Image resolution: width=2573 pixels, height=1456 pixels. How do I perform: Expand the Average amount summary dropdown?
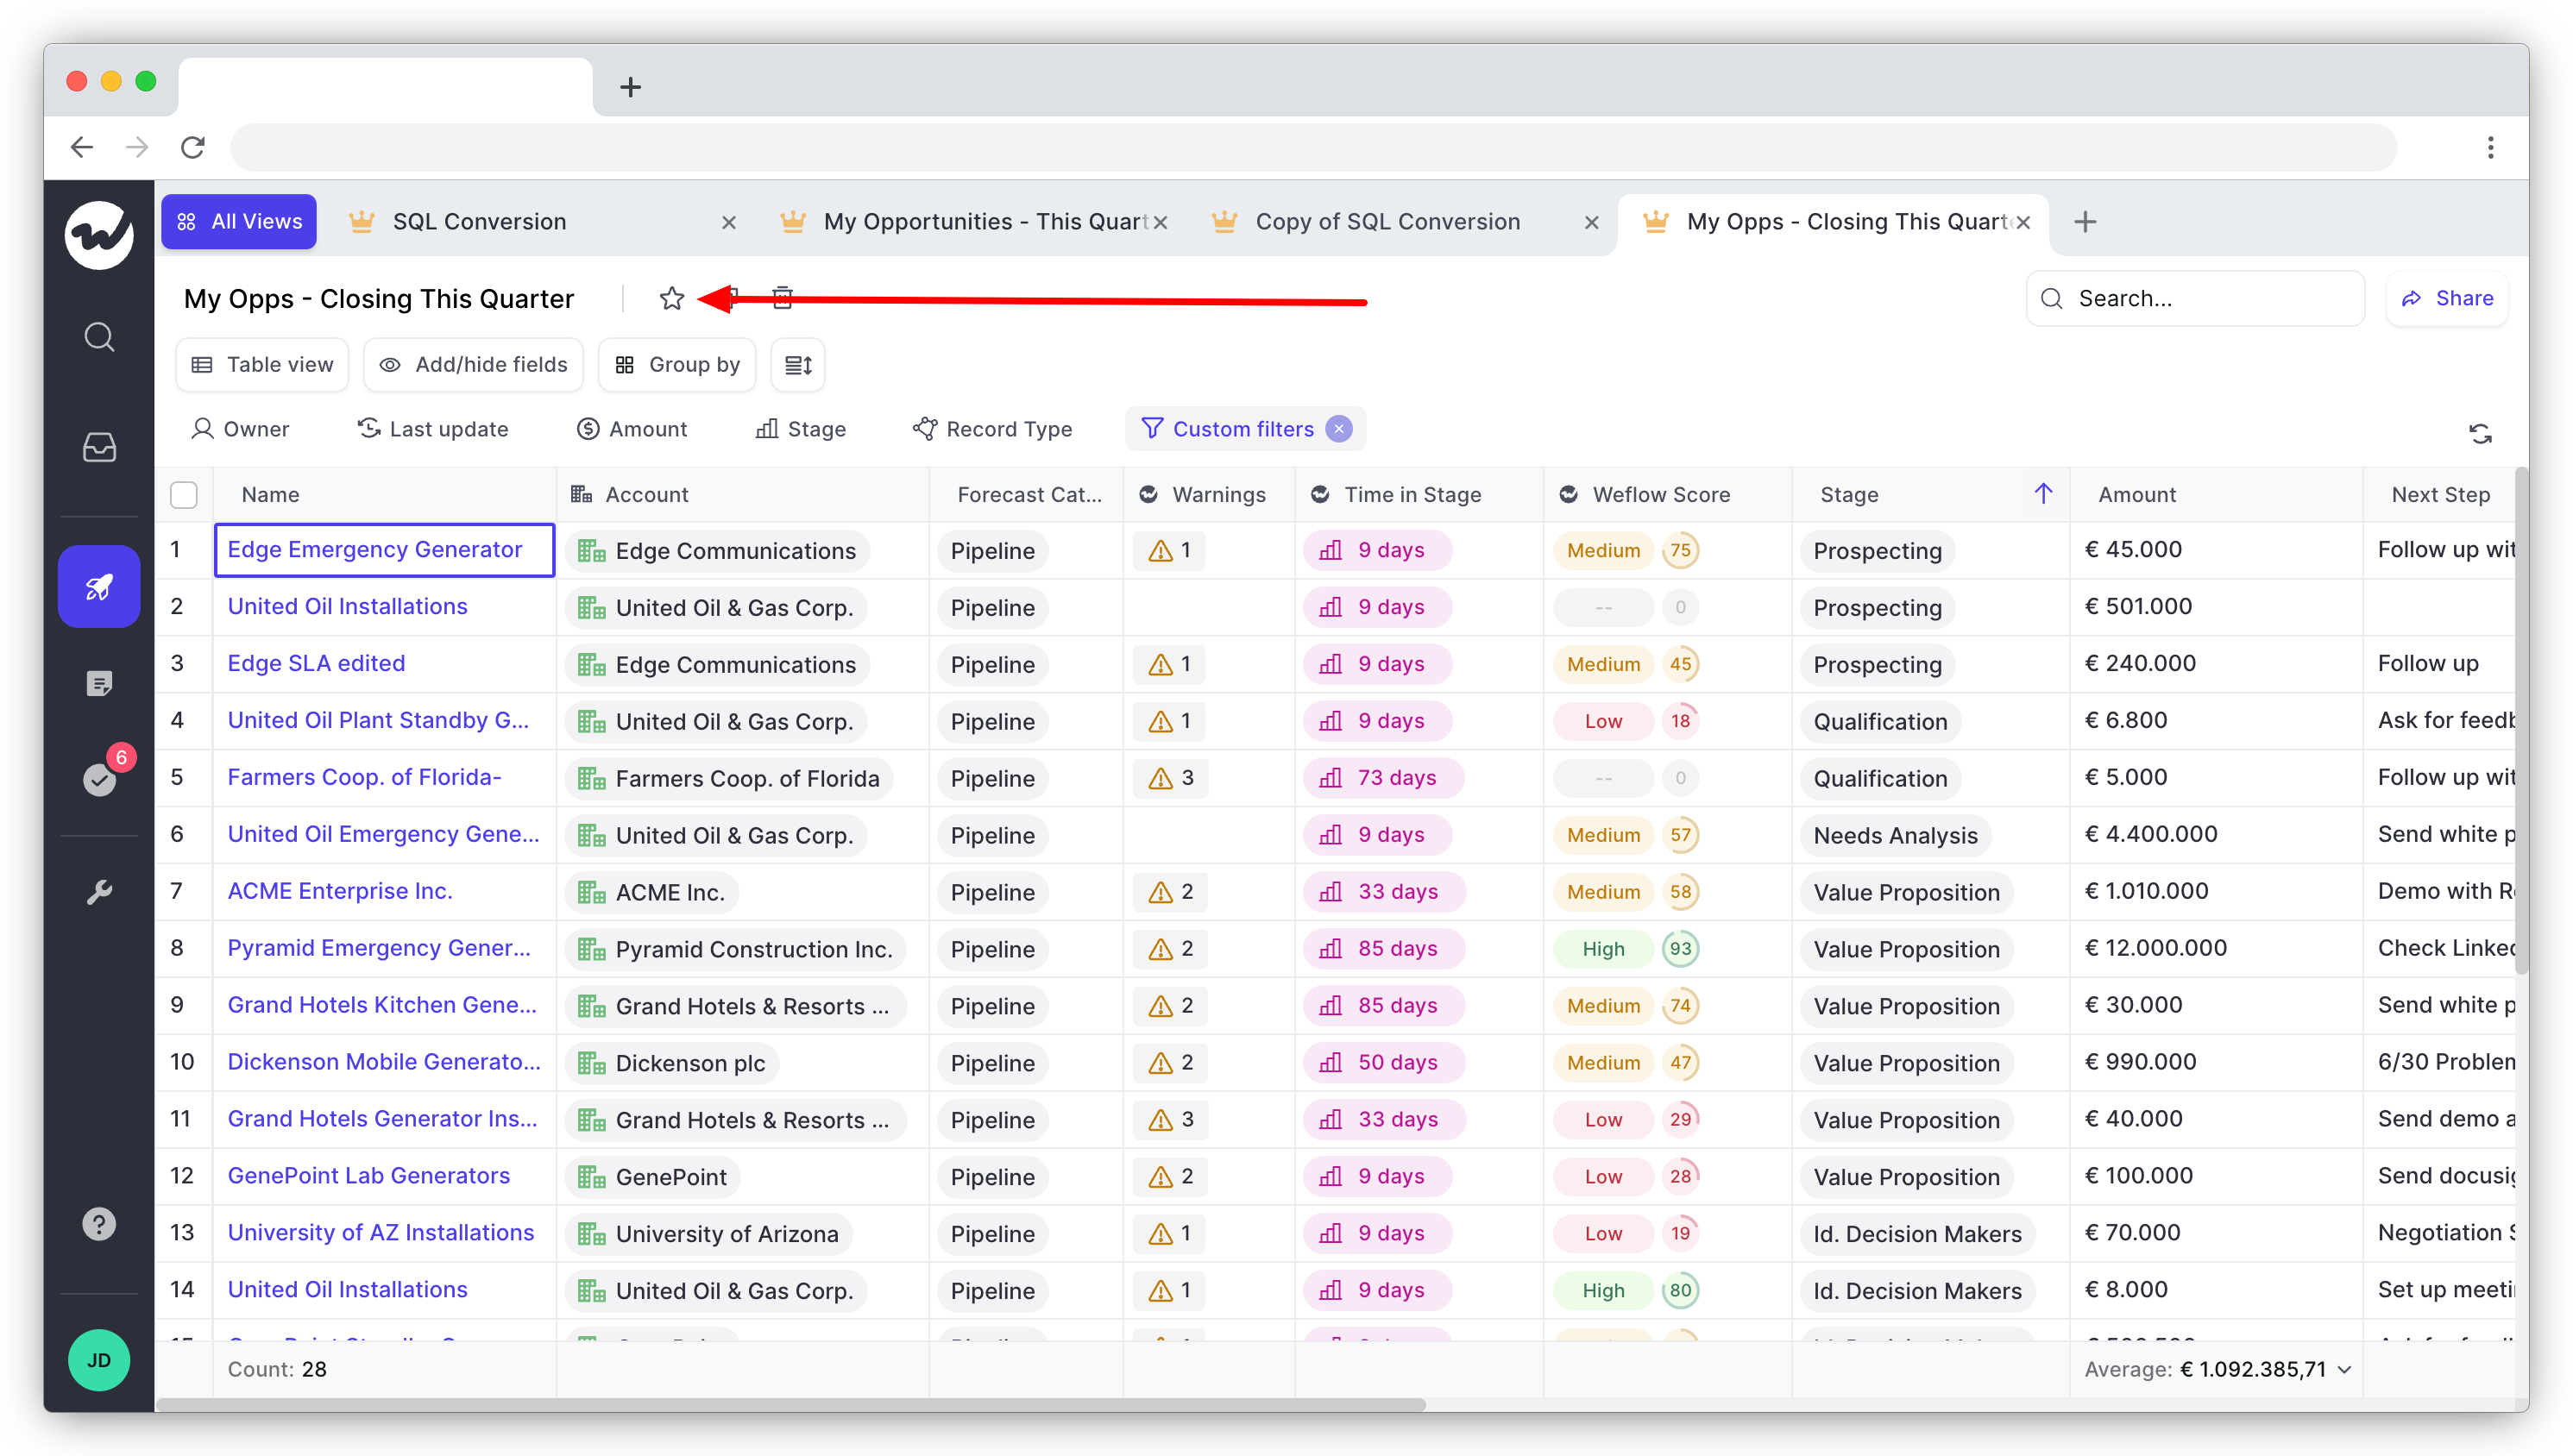tap(2344, 1370)
